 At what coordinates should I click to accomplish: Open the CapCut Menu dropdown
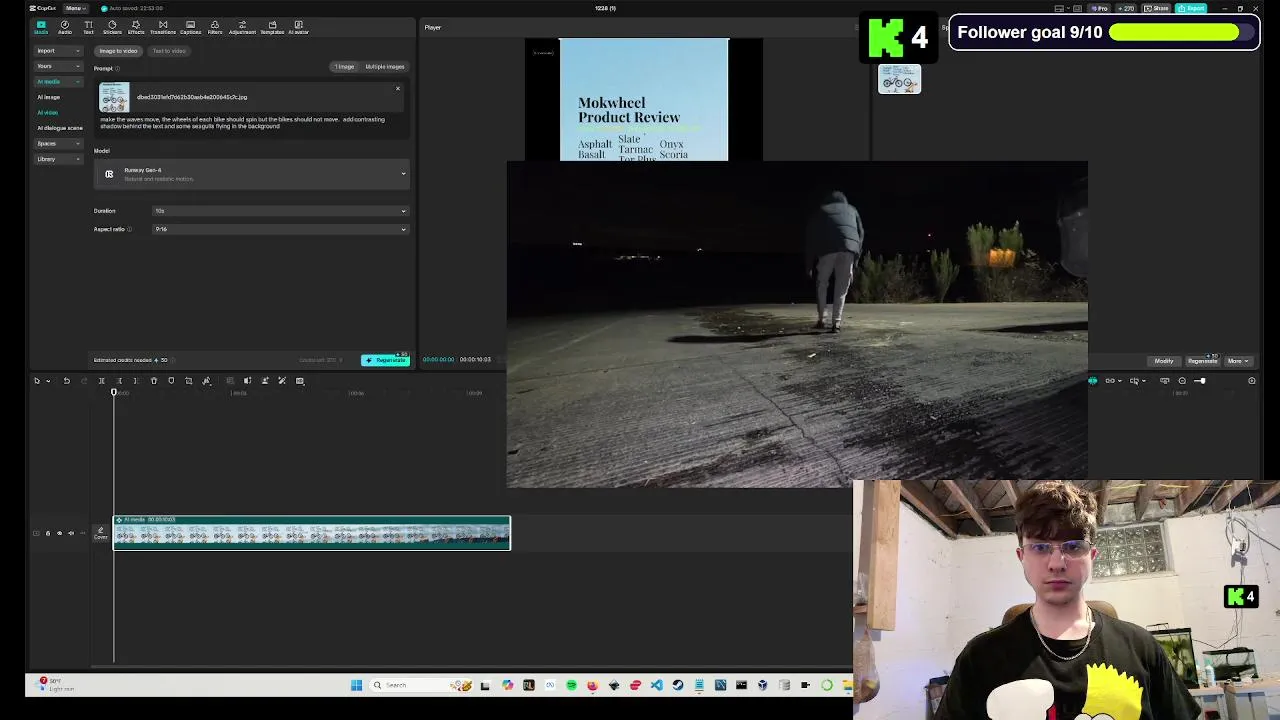click(x=74, y=8)
